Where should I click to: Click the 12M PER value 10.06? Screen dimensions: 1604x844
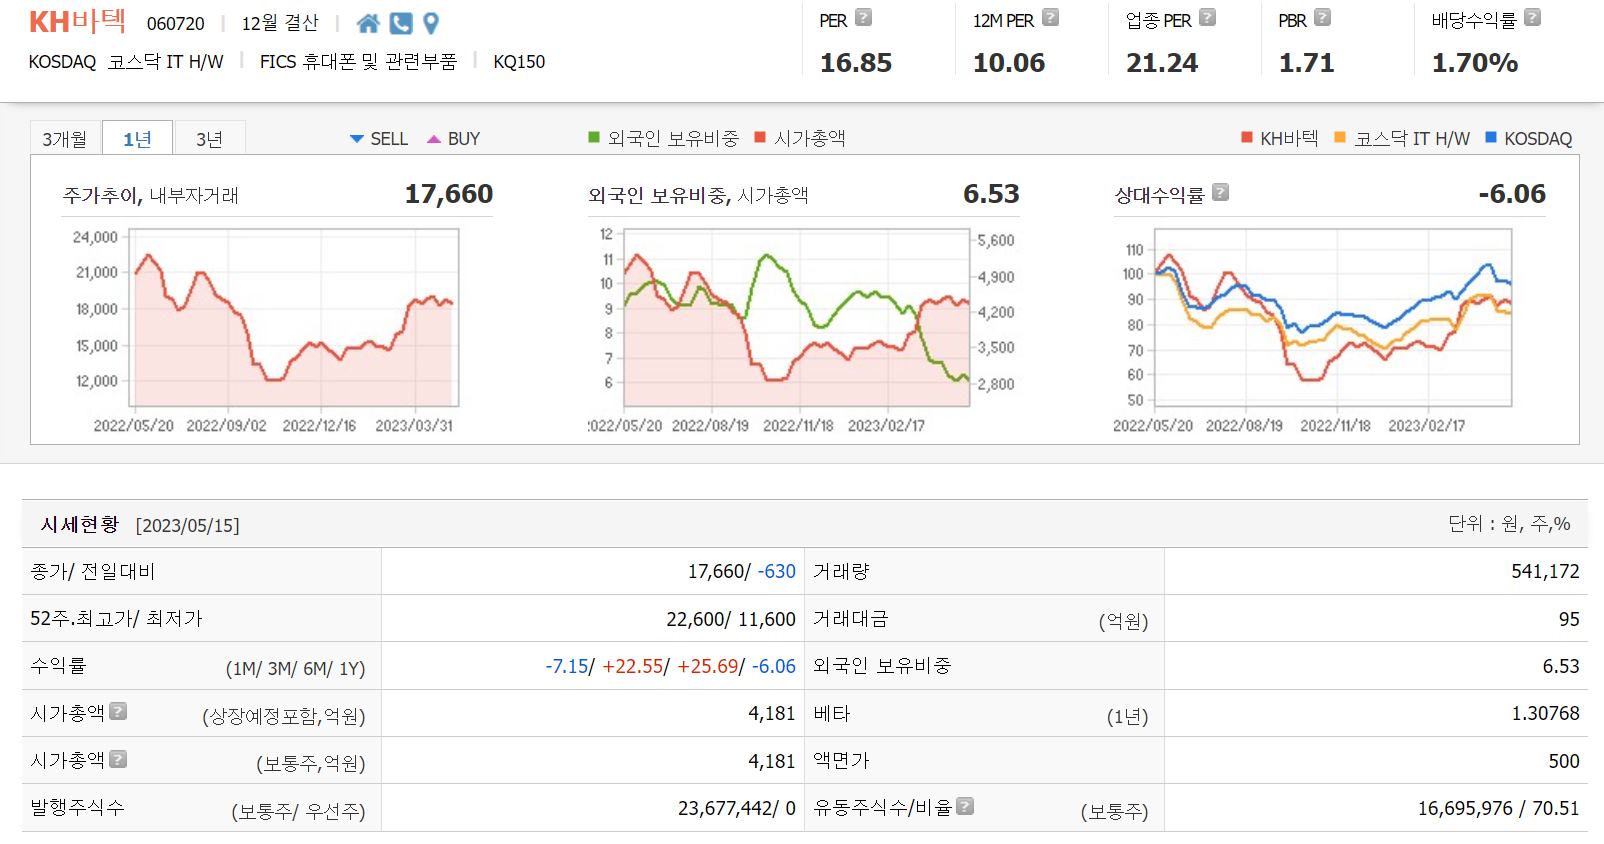tap(1009, 63)
